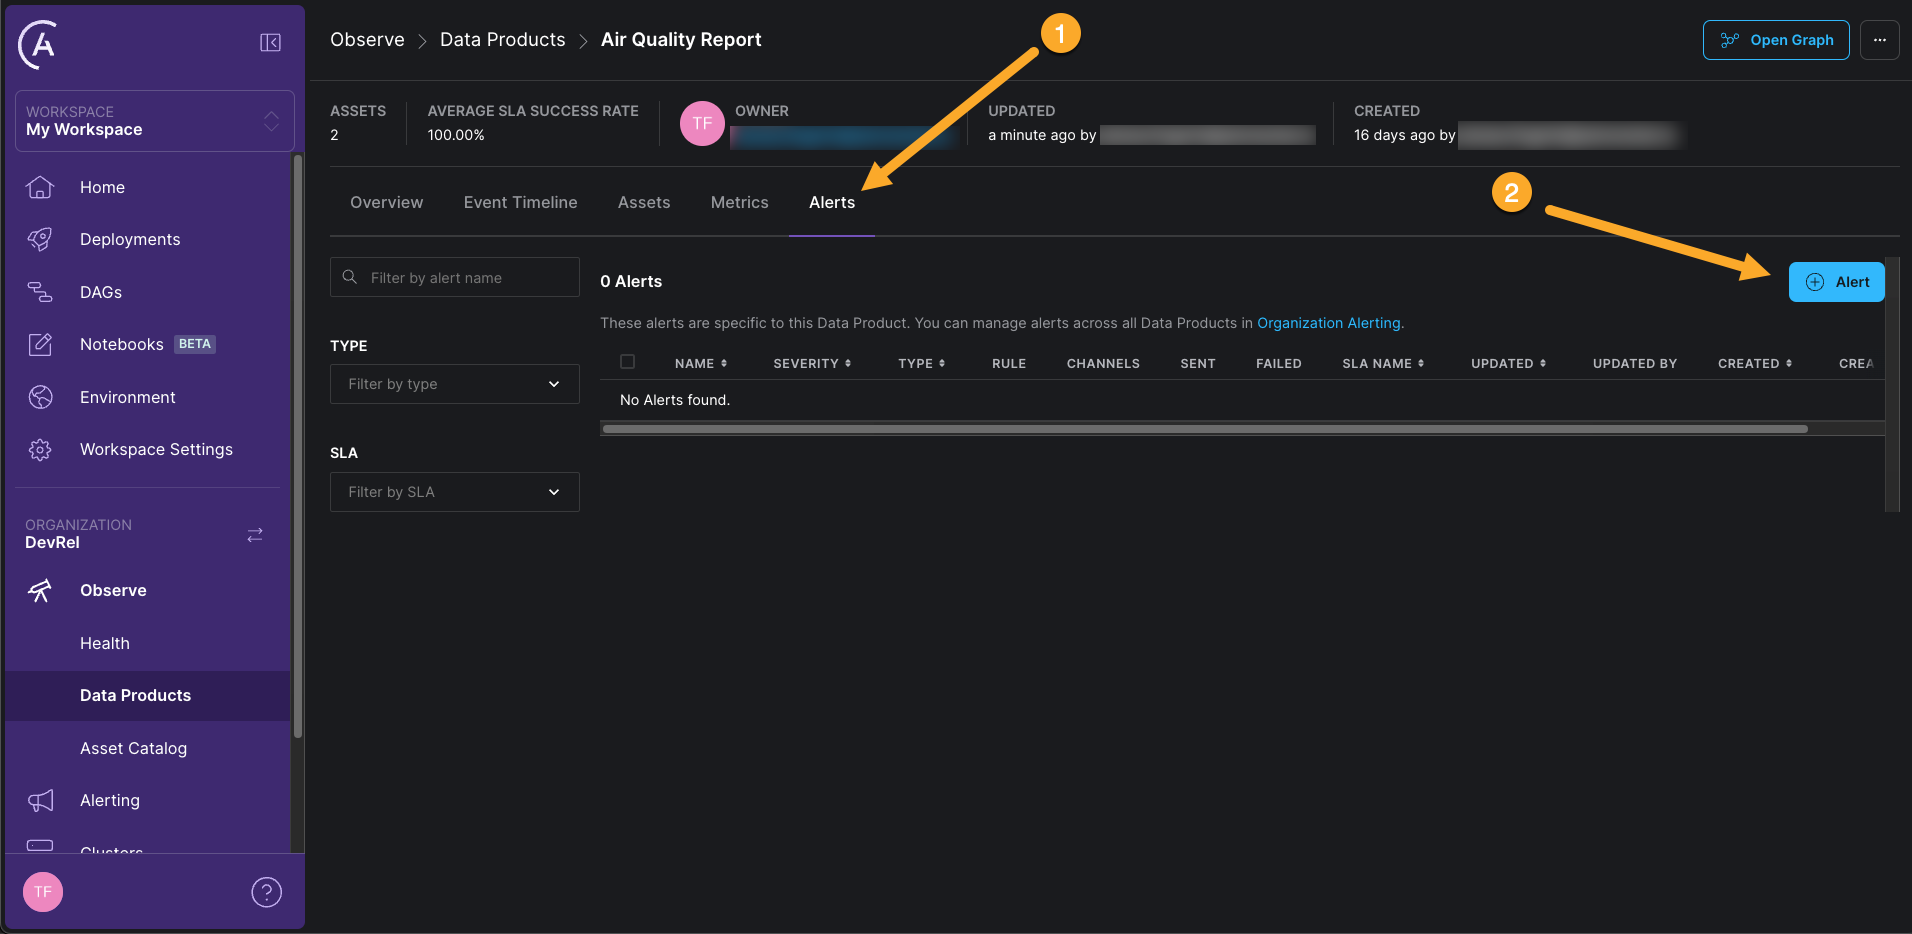
Task: Open Deployments from the sidebar icon
Action: (x=40, y=239)
